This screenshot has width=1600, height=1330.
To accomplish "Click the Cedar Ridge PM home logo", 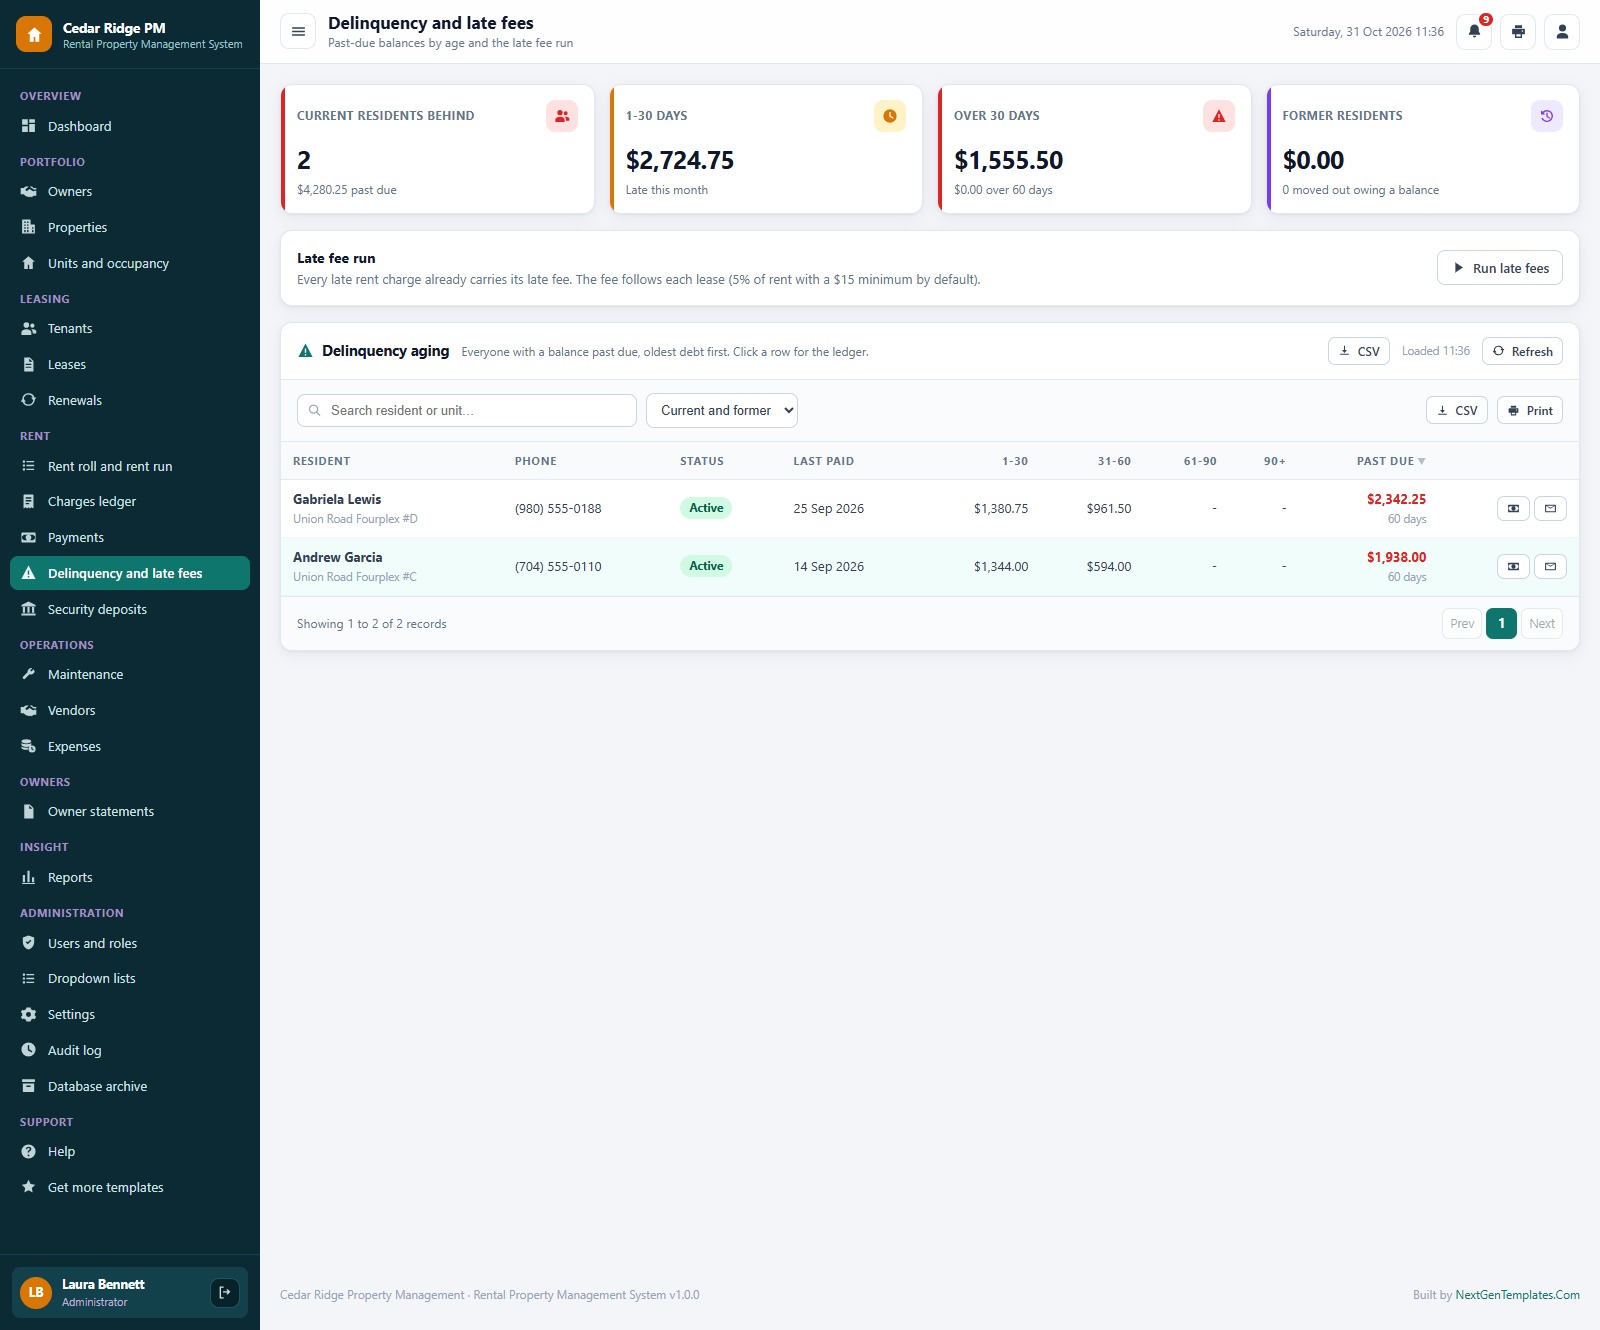I will click(34, 35).
